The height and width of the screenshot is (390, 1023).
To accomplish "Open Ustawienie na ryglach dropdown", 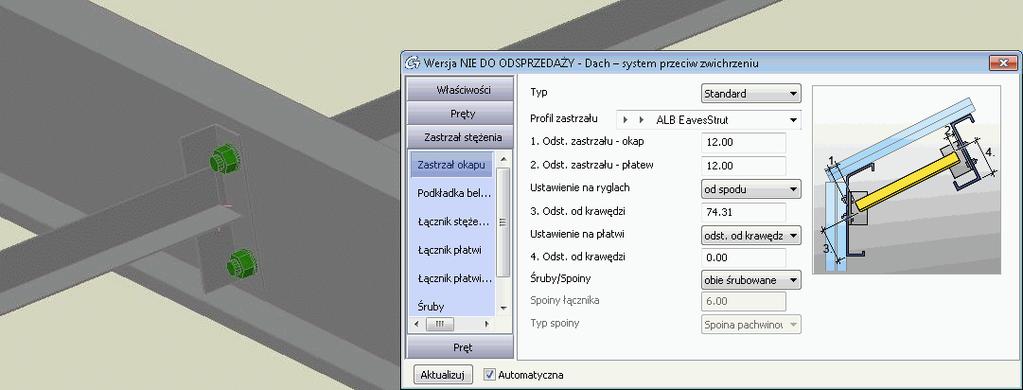I will (x=751, y=190).
